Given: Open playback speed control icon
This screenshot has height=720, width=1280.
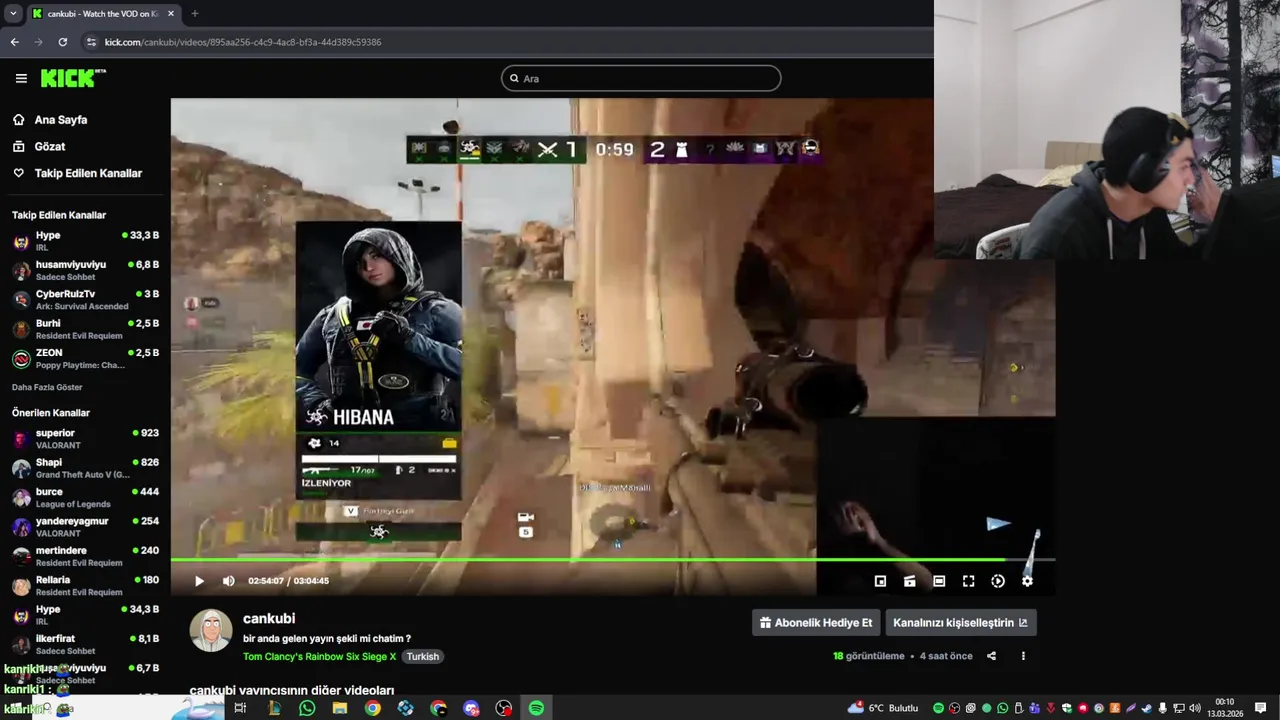Looking at the screenshot, I should point(998,581).
